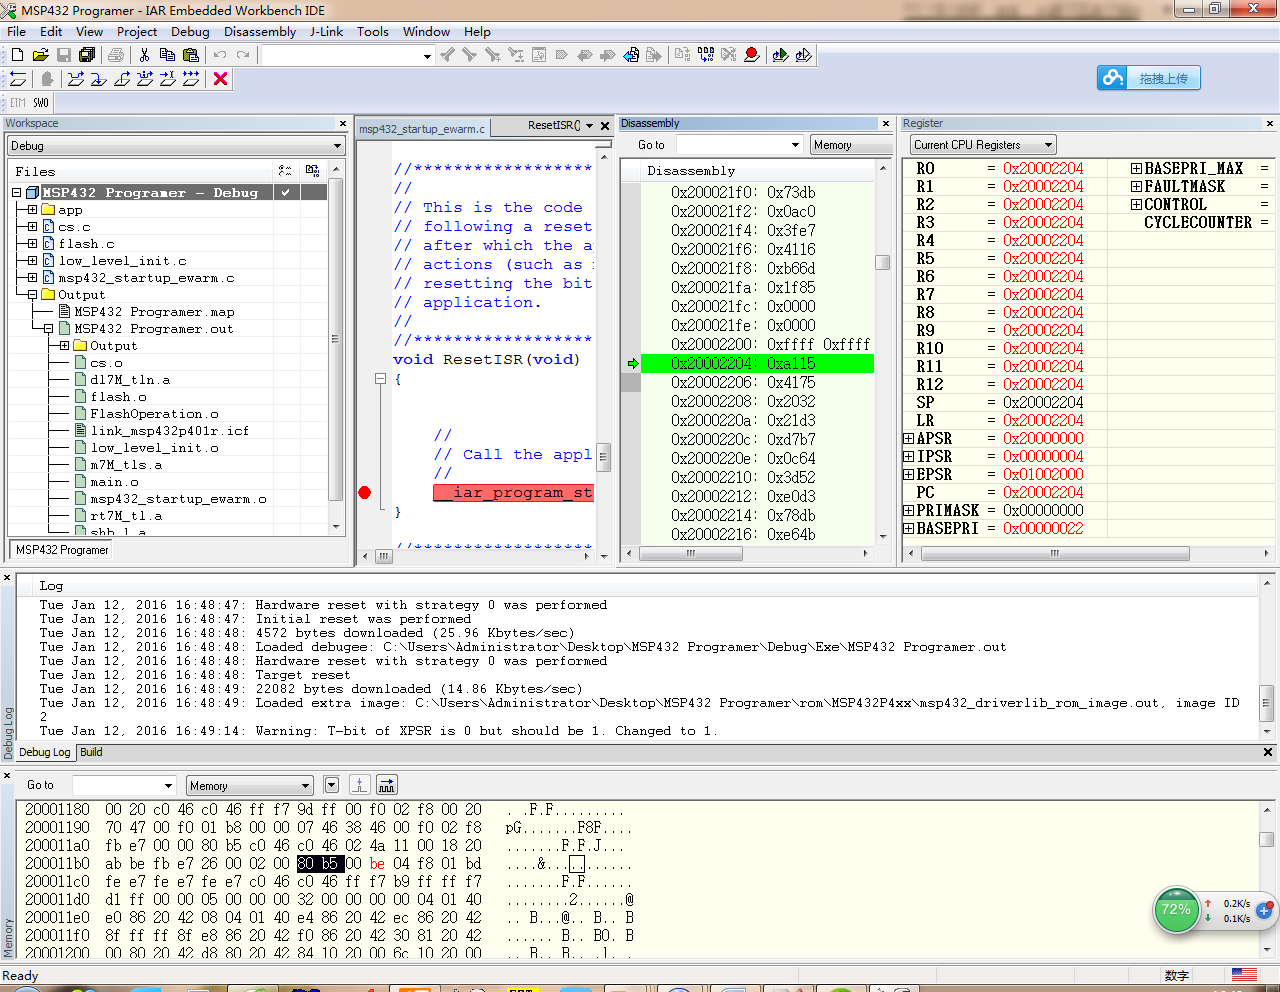Stop debugging with the red X icon
The image size is (1280, 992).
(221, 79)
